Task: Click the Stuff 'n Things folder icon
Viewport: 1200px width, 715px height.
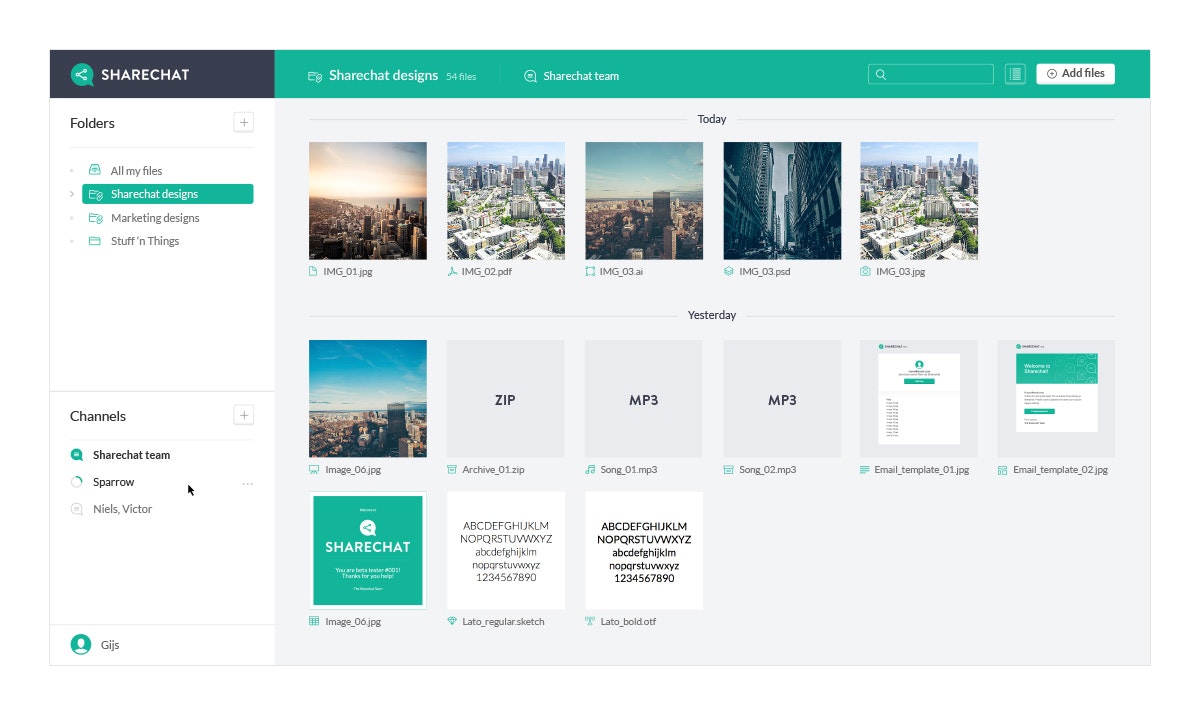Action: tap(95, 241)
